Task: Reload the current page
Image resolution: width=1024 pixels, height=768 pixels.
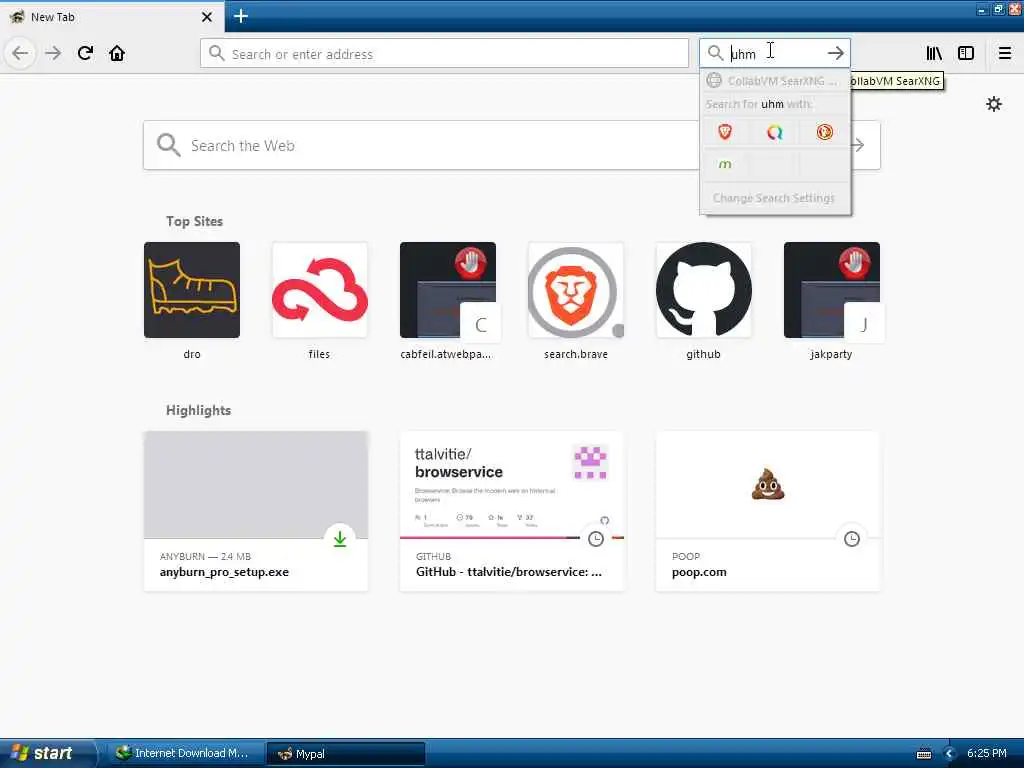Action: (x=86, y=54)
